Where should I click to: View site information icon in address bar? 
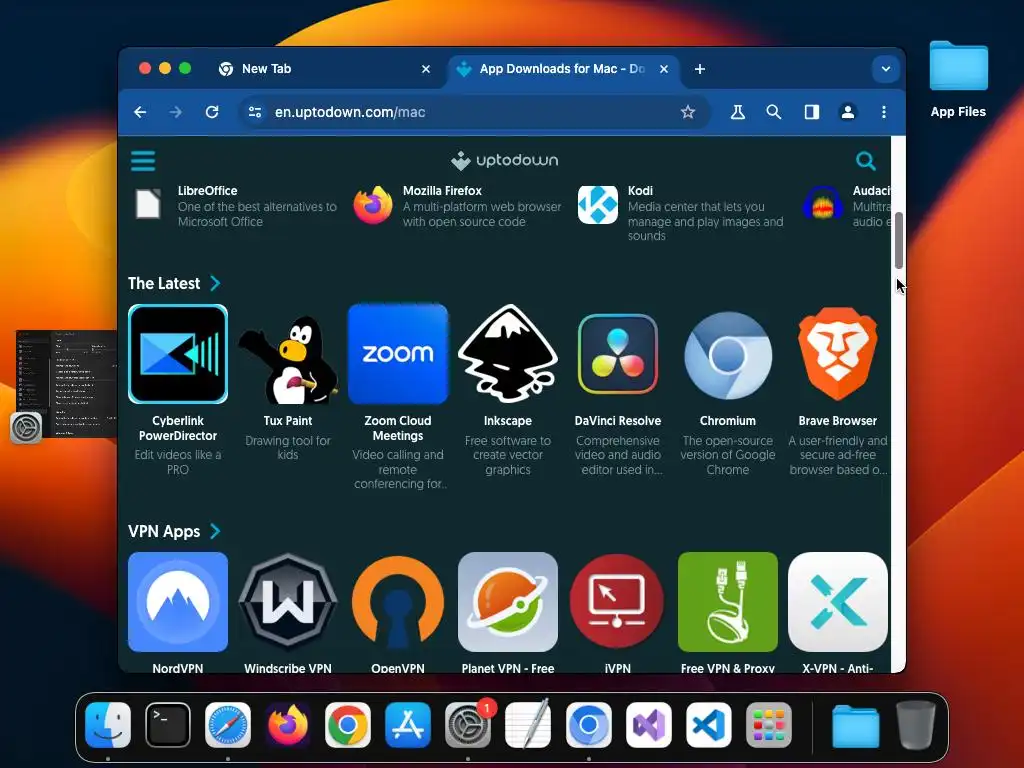255,112
